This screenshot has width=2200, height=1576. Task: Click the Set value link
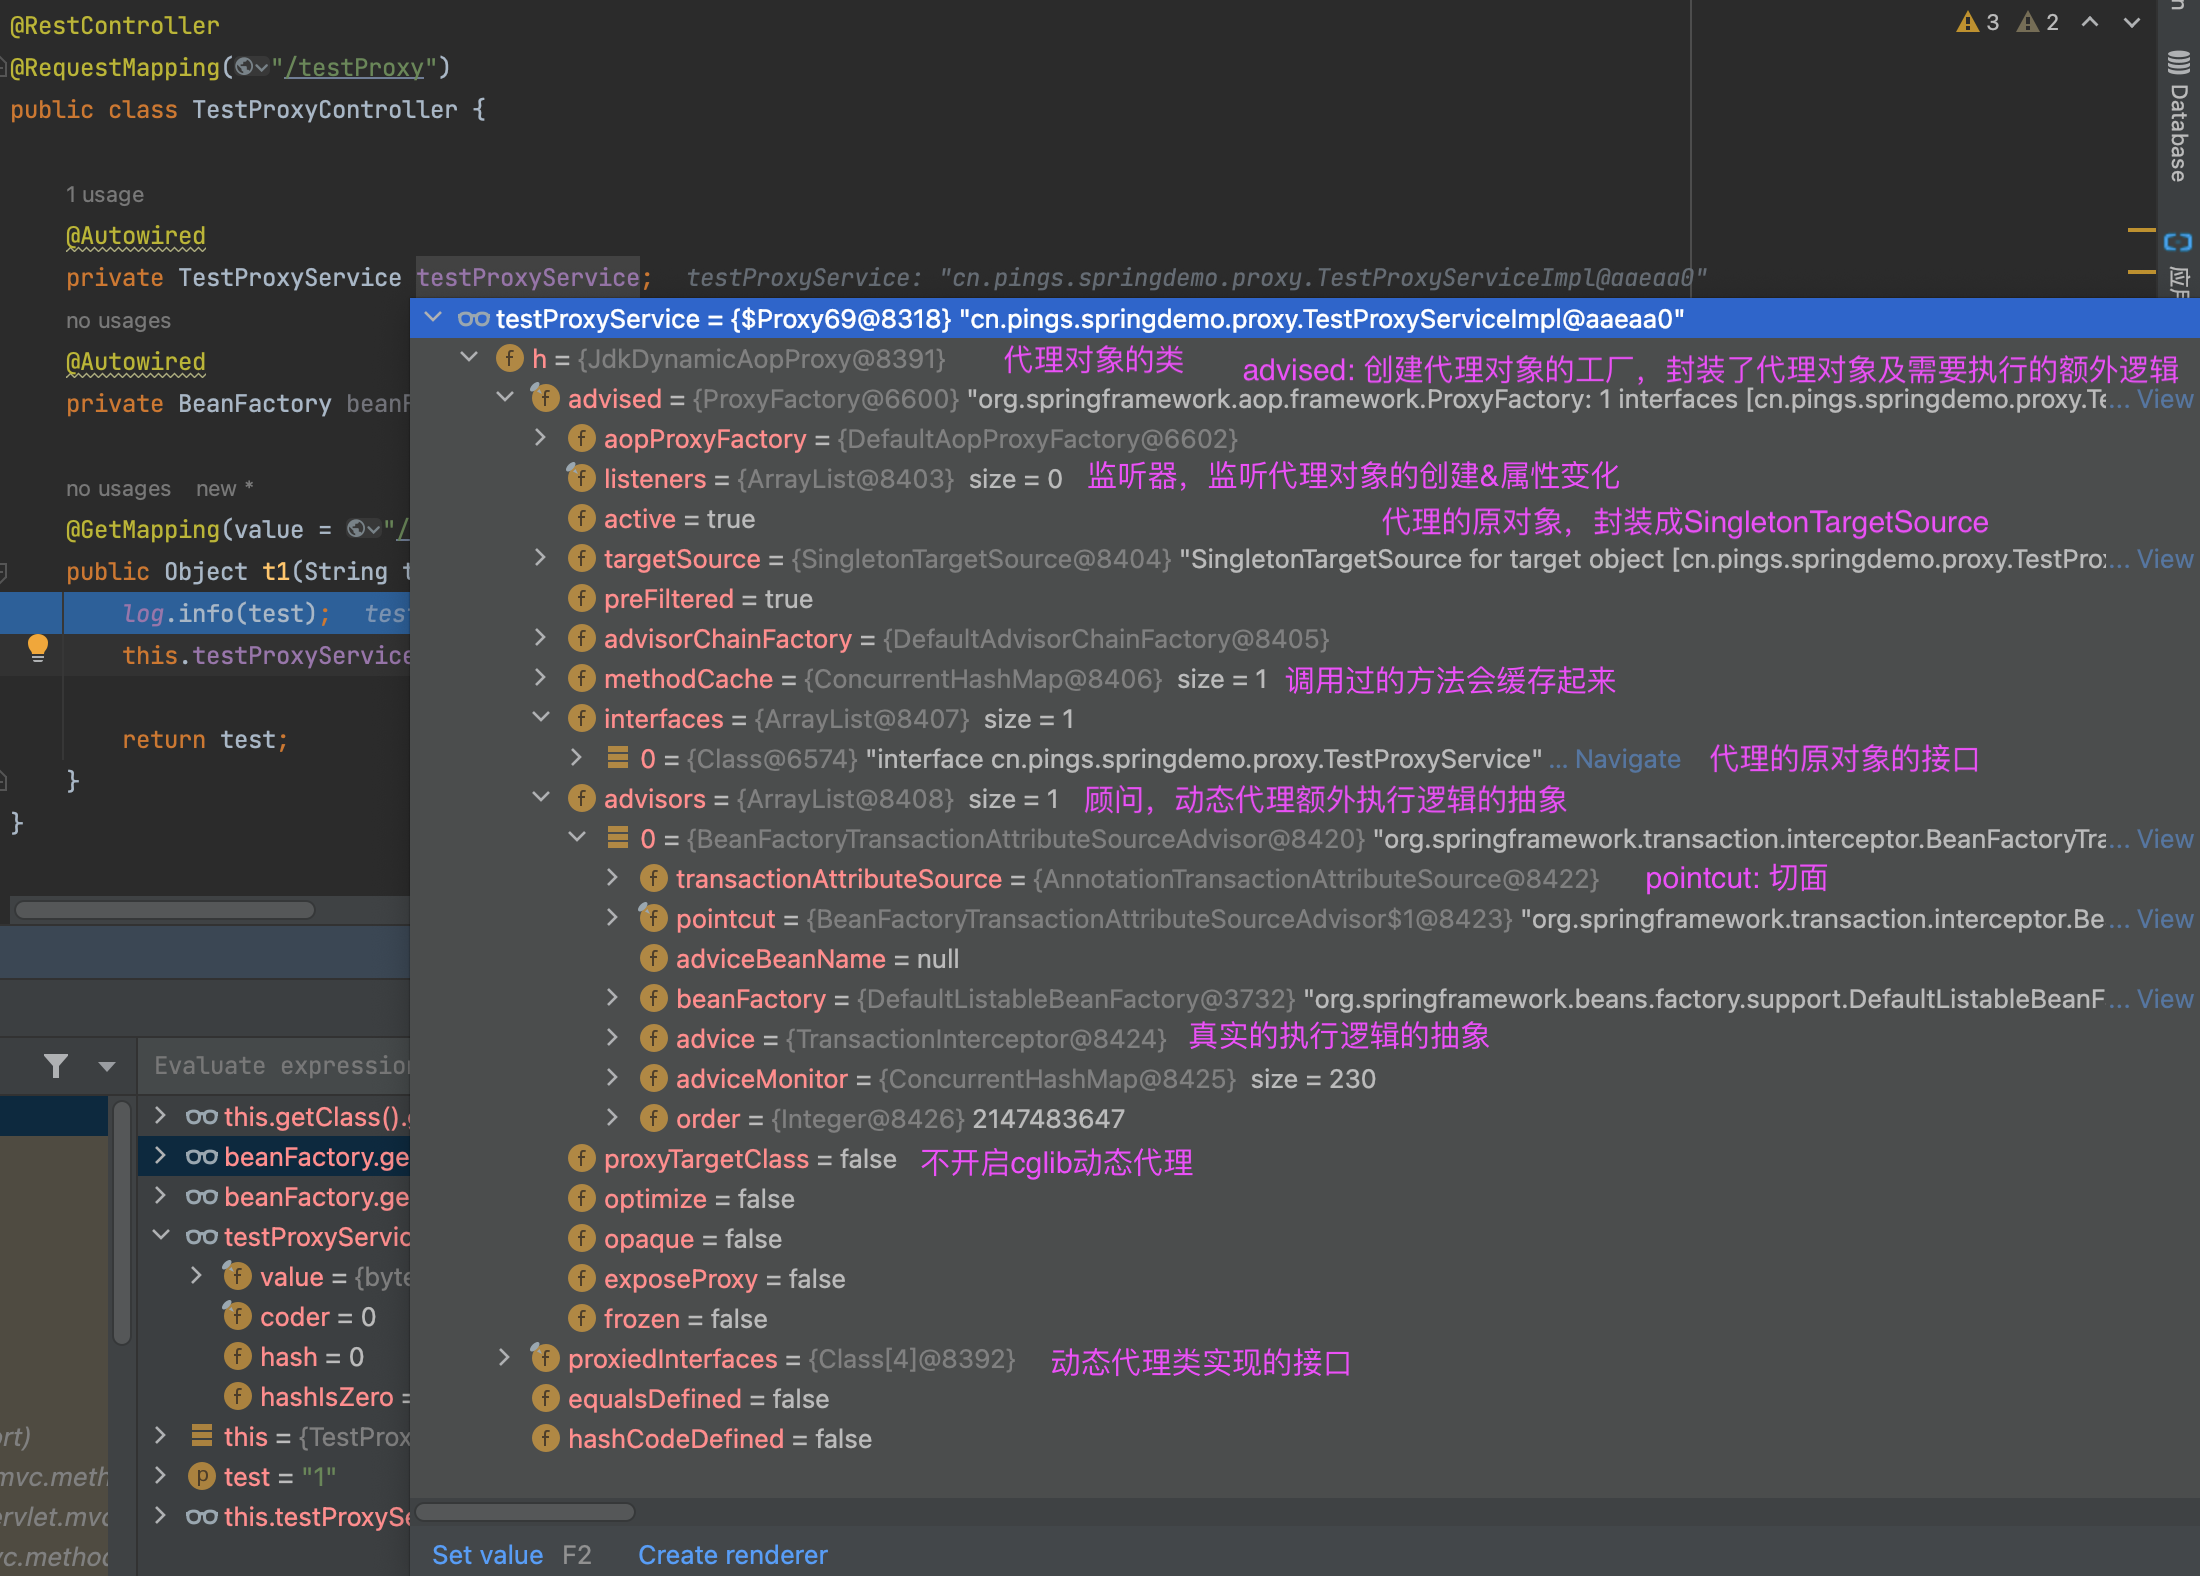pos(487,1555)
